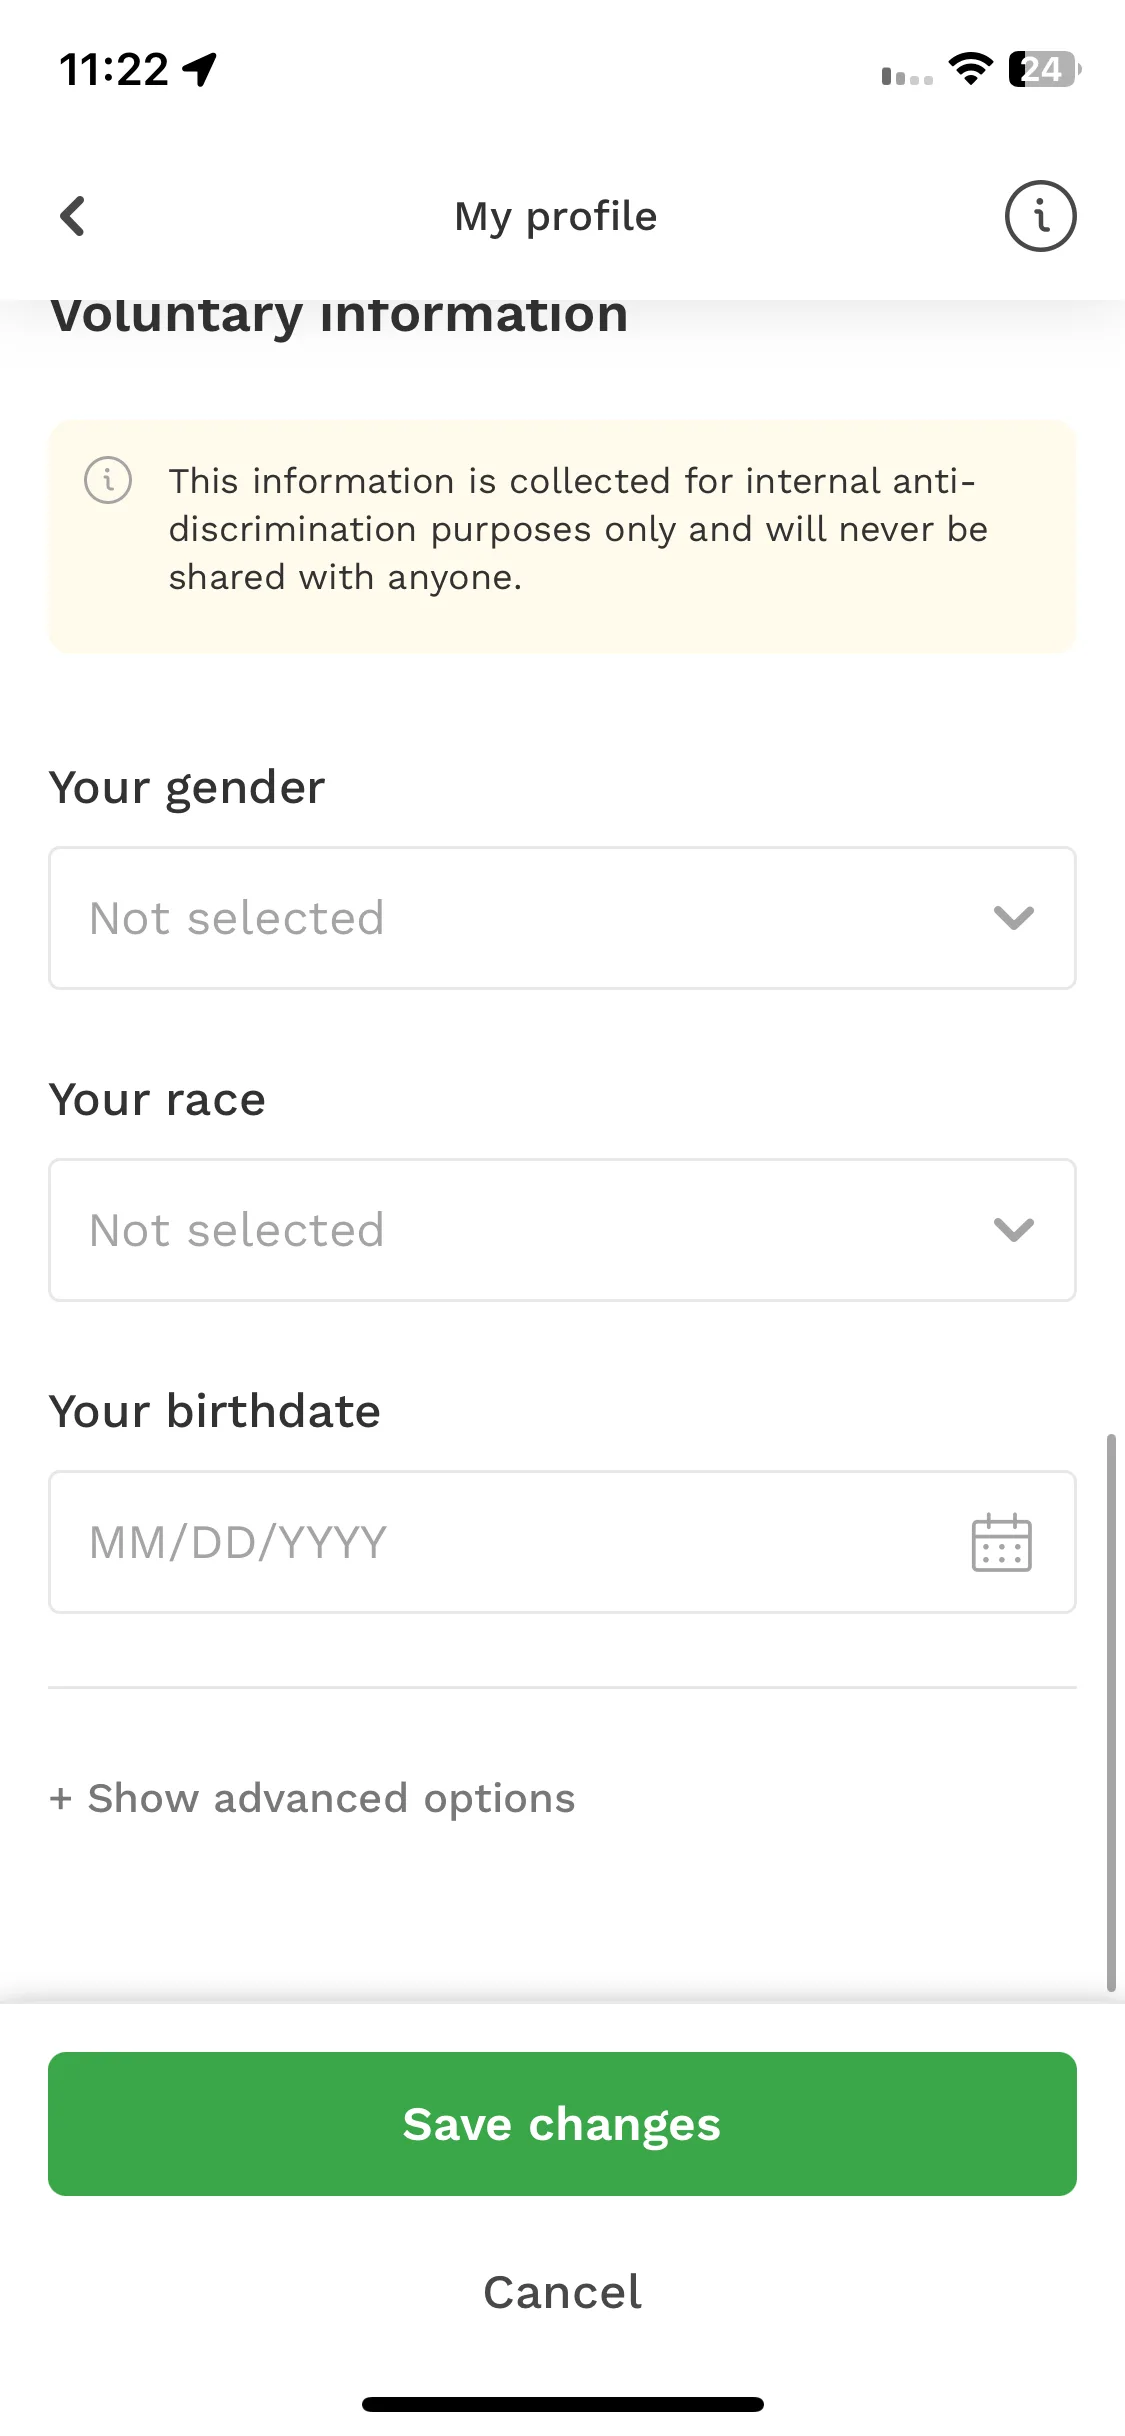The image size is (1125, 2436).
Task: Go back using the left chevron
Action: coord(73,216)
